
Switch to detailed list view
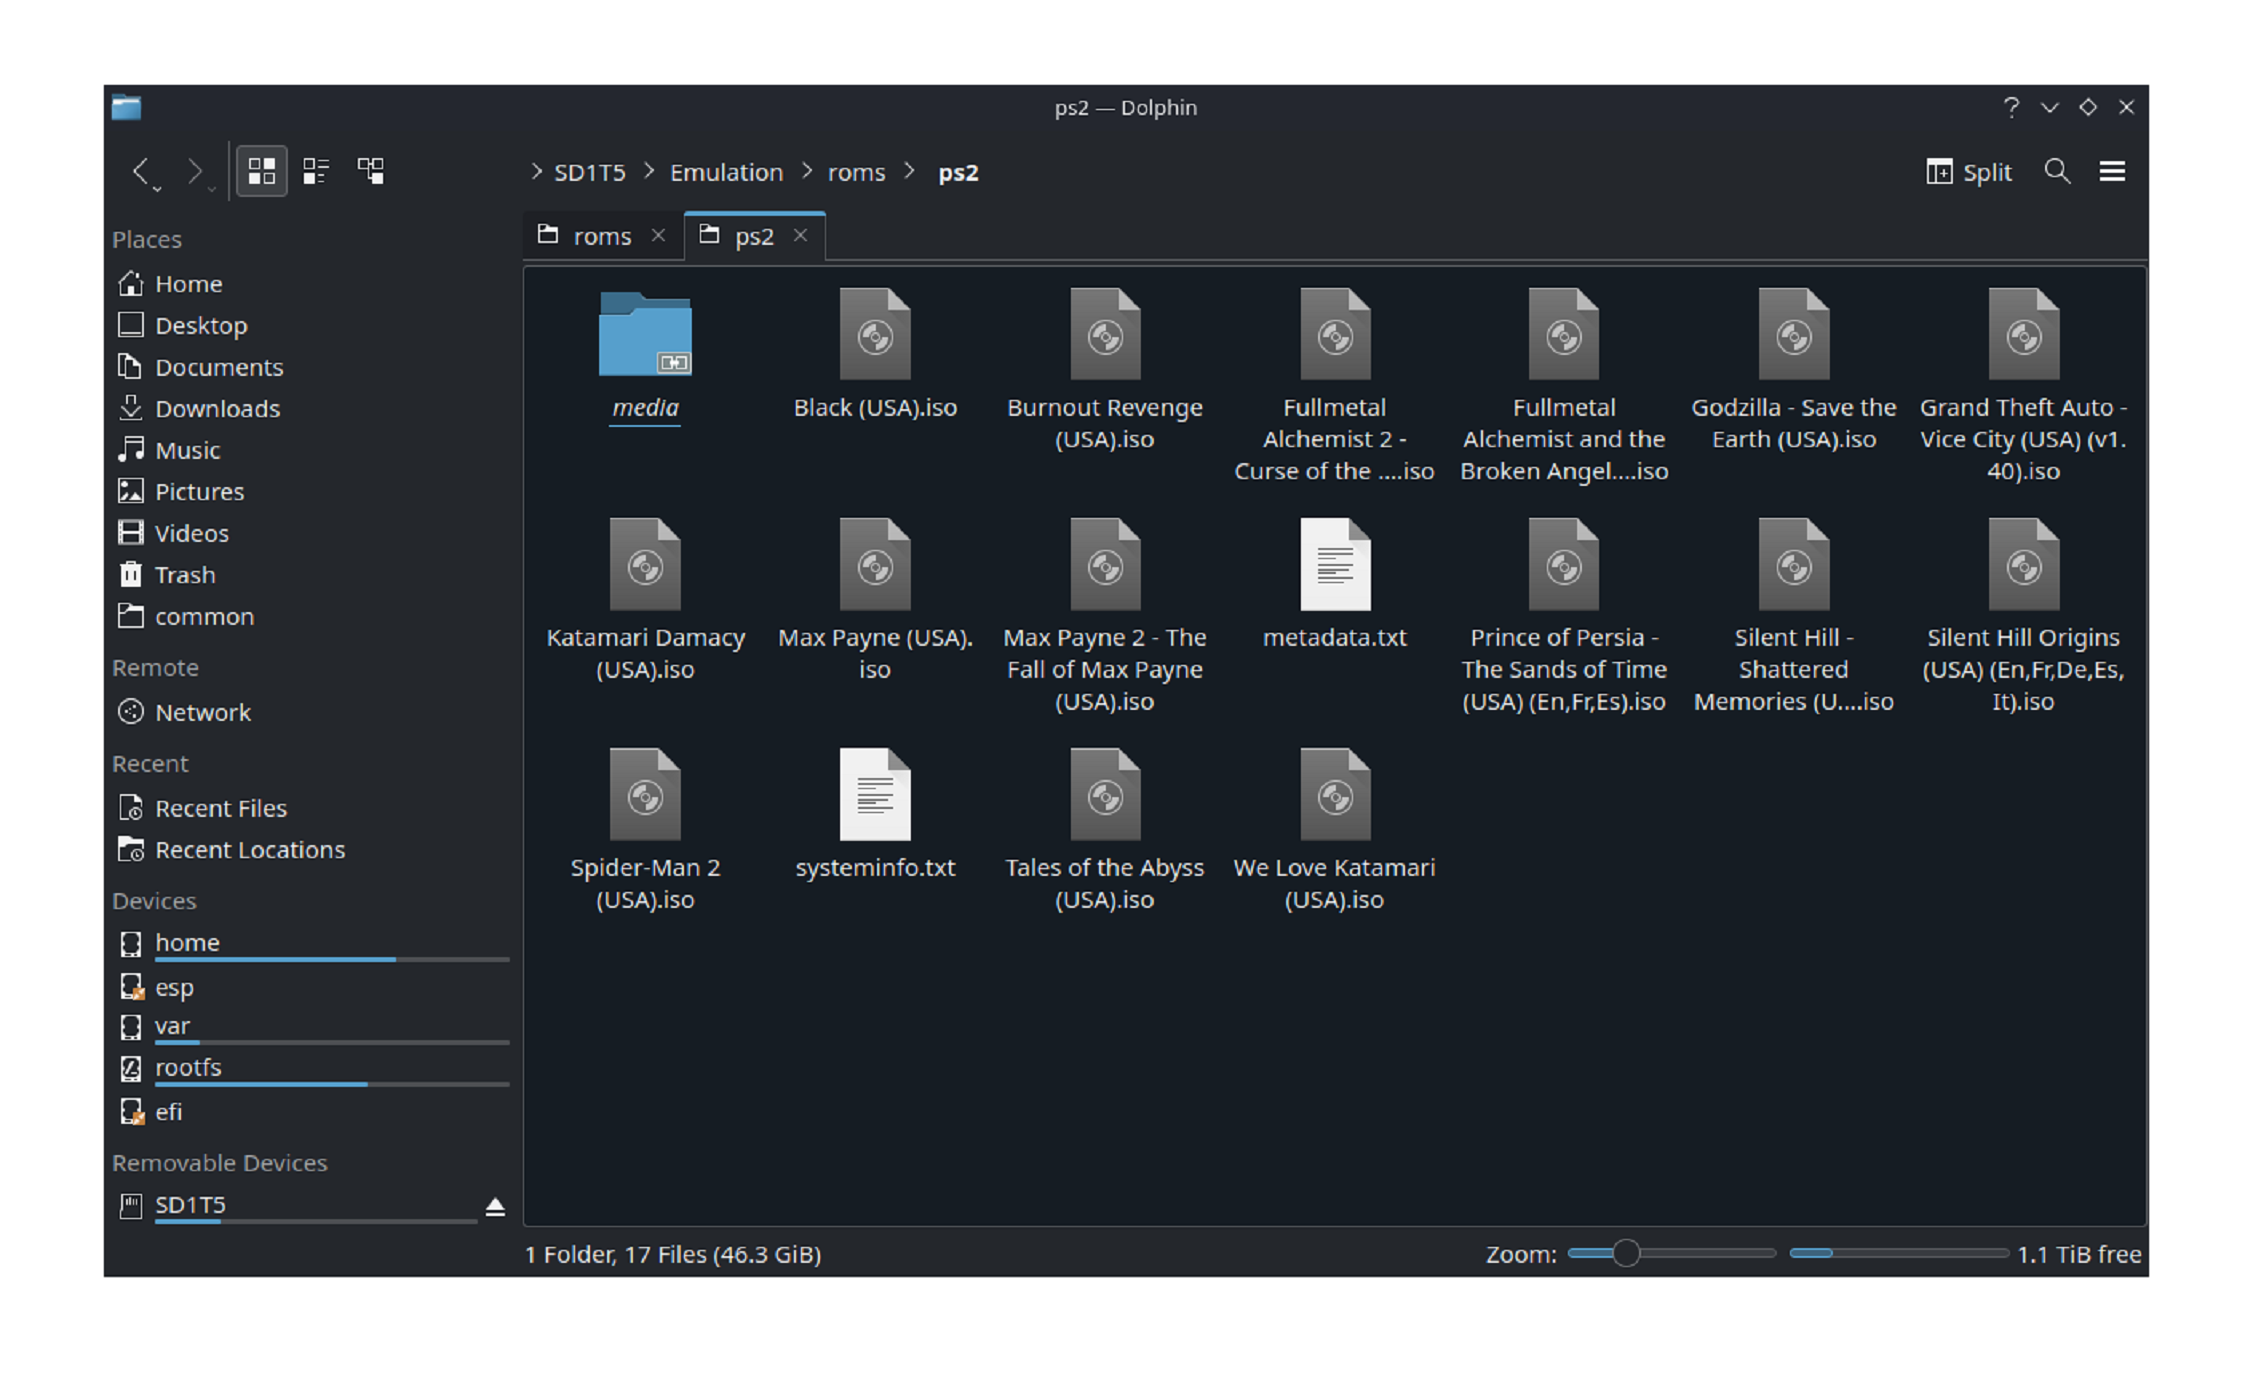coord(318,171)
